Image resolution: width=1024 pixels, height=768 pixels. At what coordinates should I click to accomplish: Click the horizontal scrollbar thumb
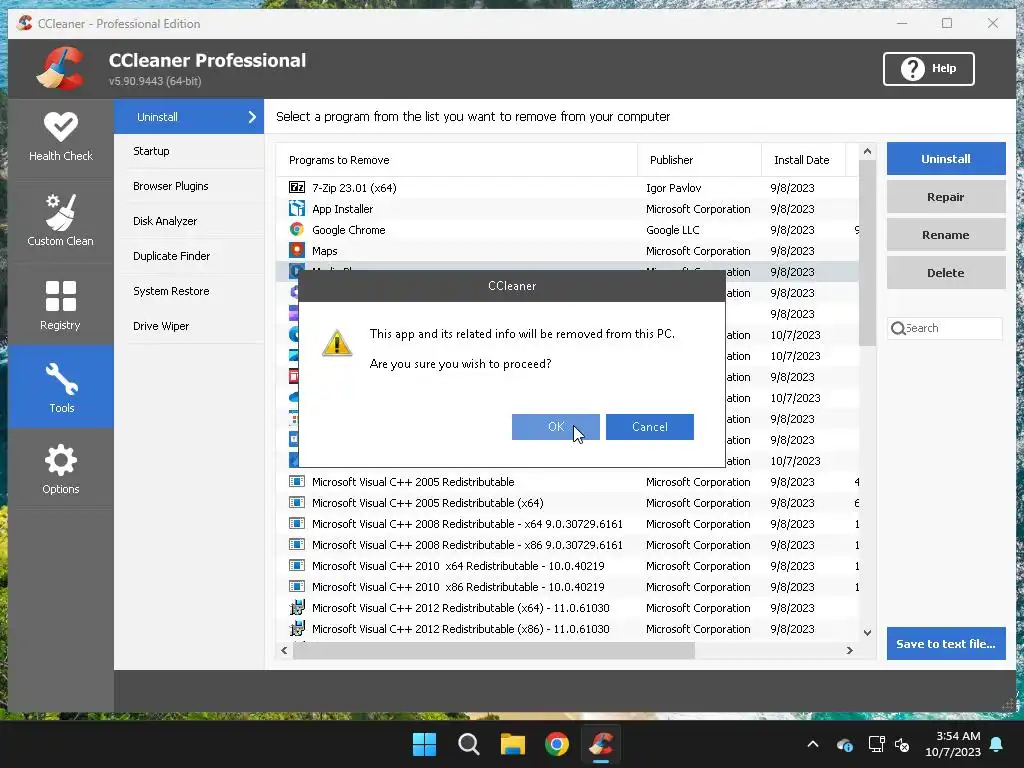(494, 650)
